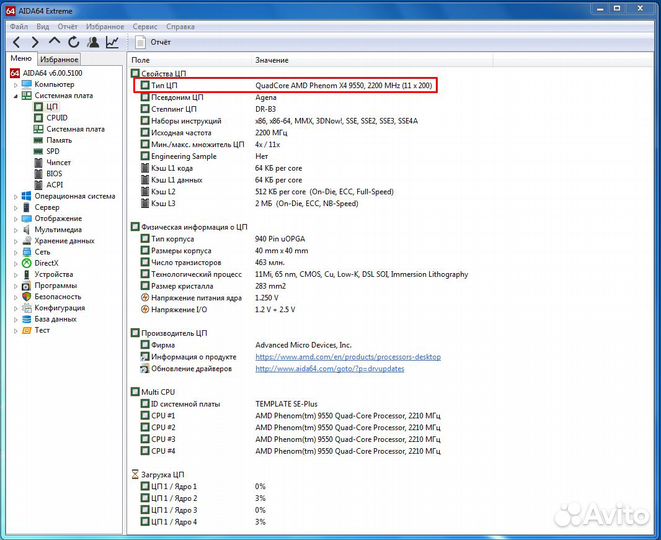Select the Отображение display icon

pos(27,218)
